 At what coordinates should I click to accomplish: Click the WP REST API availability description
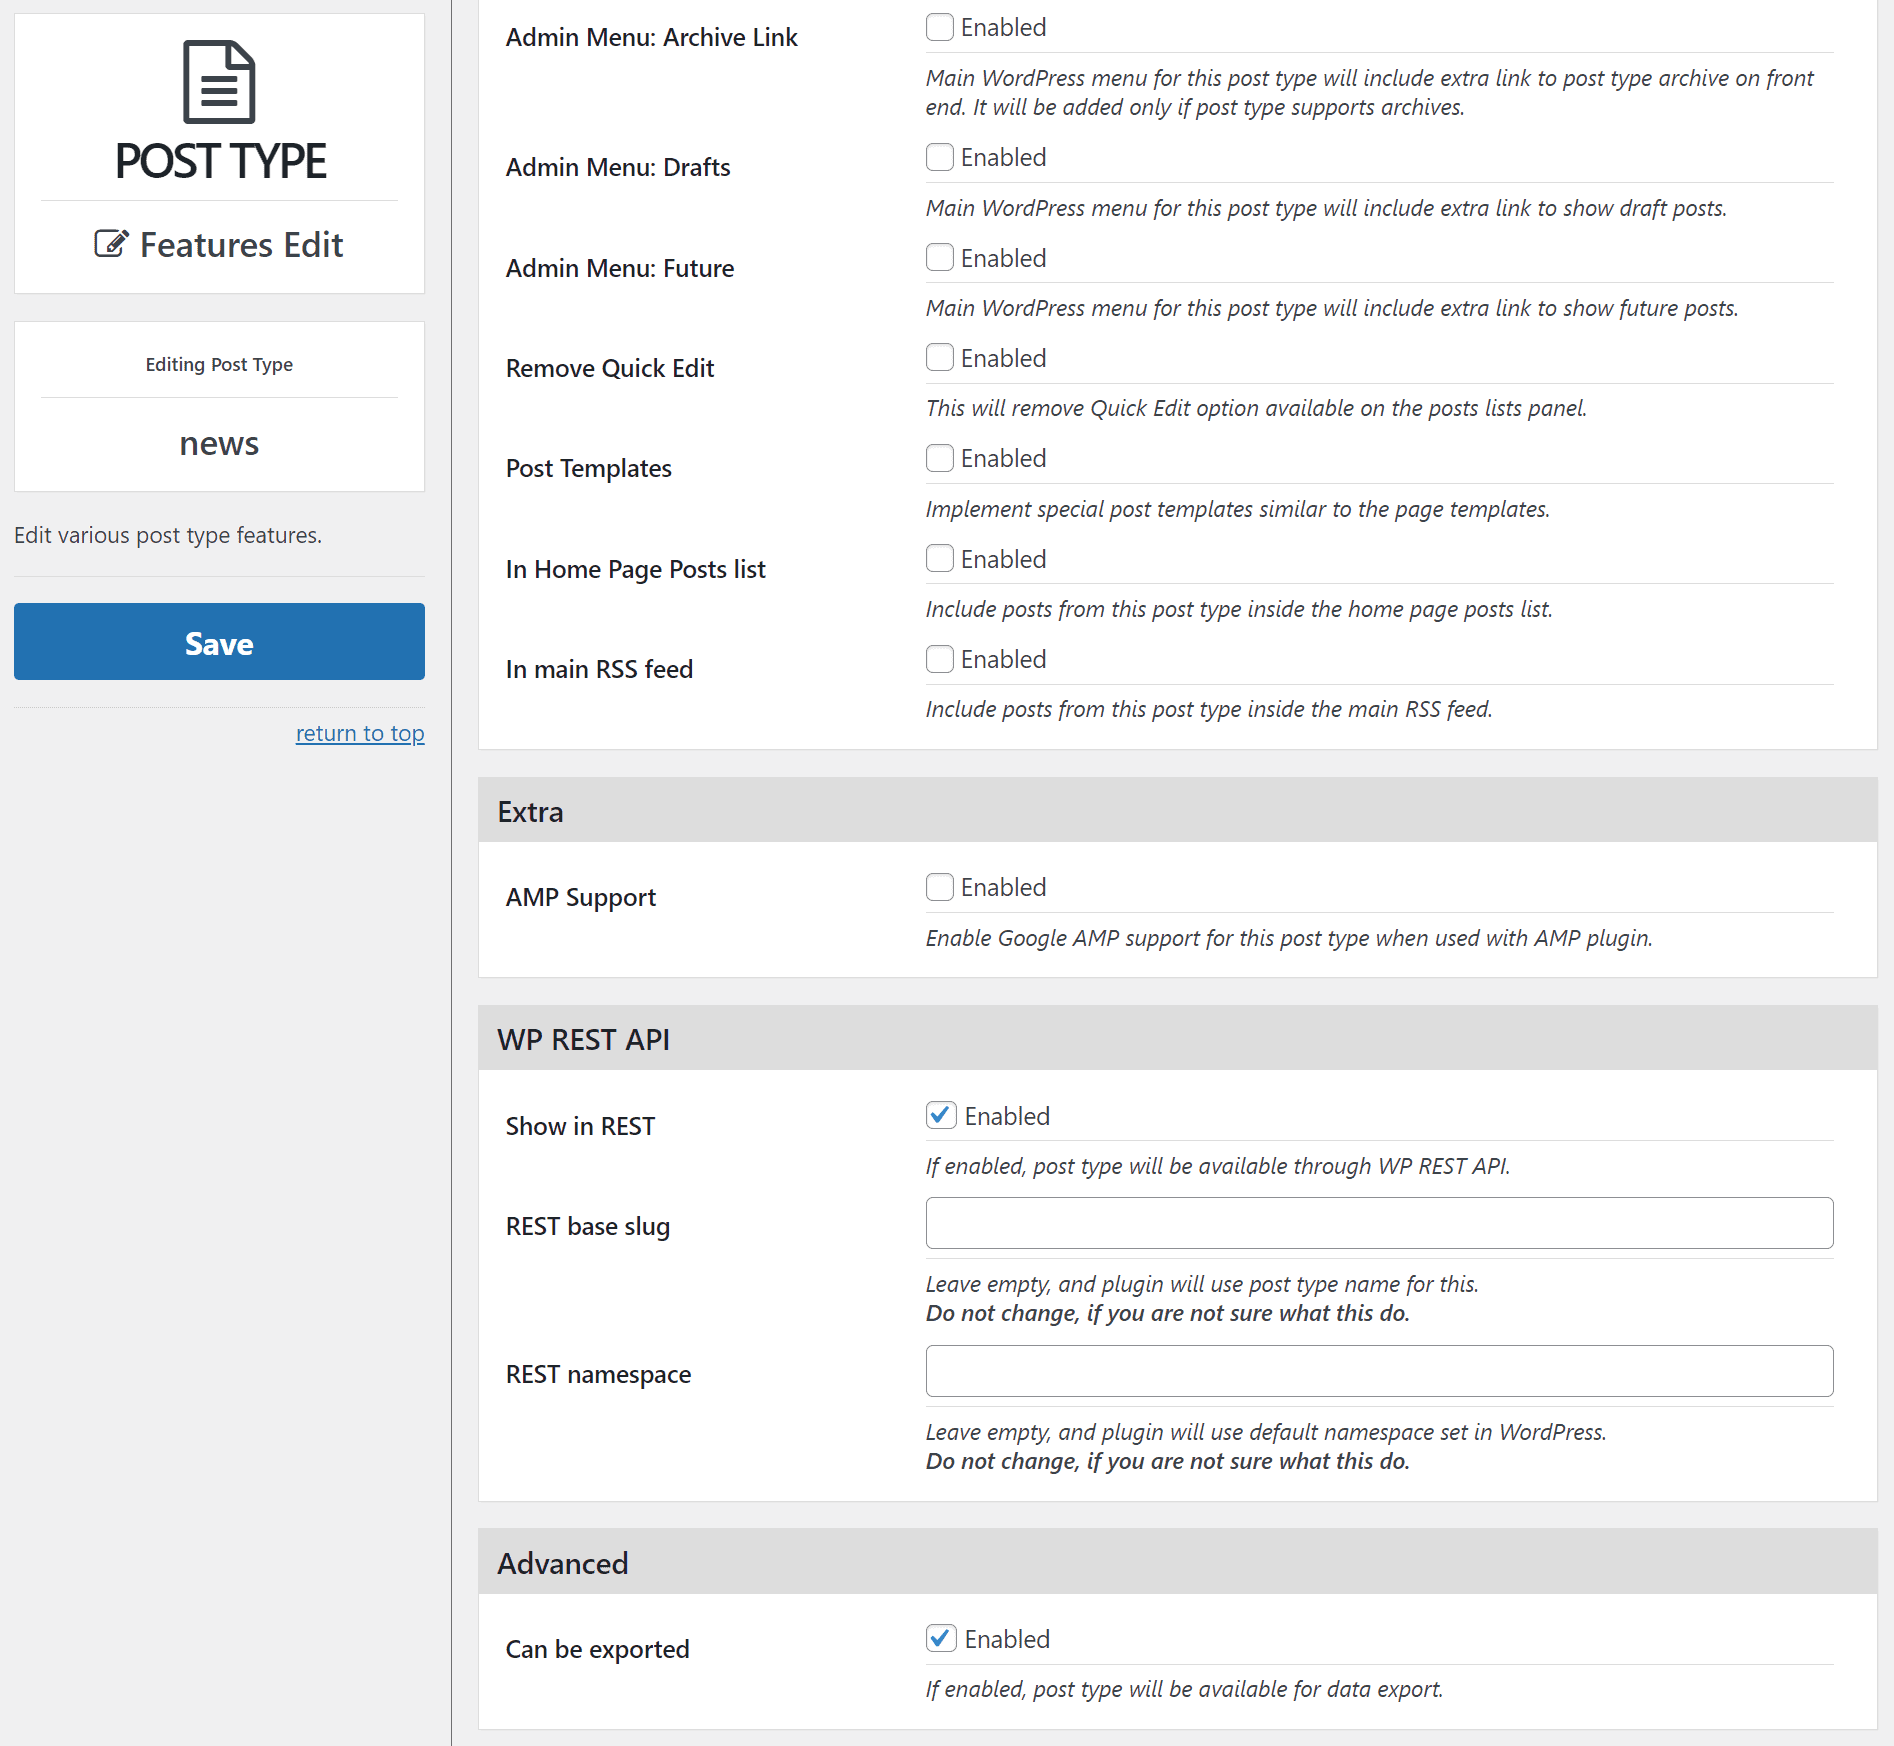pyautogui.click(x=1218, y=1166)
